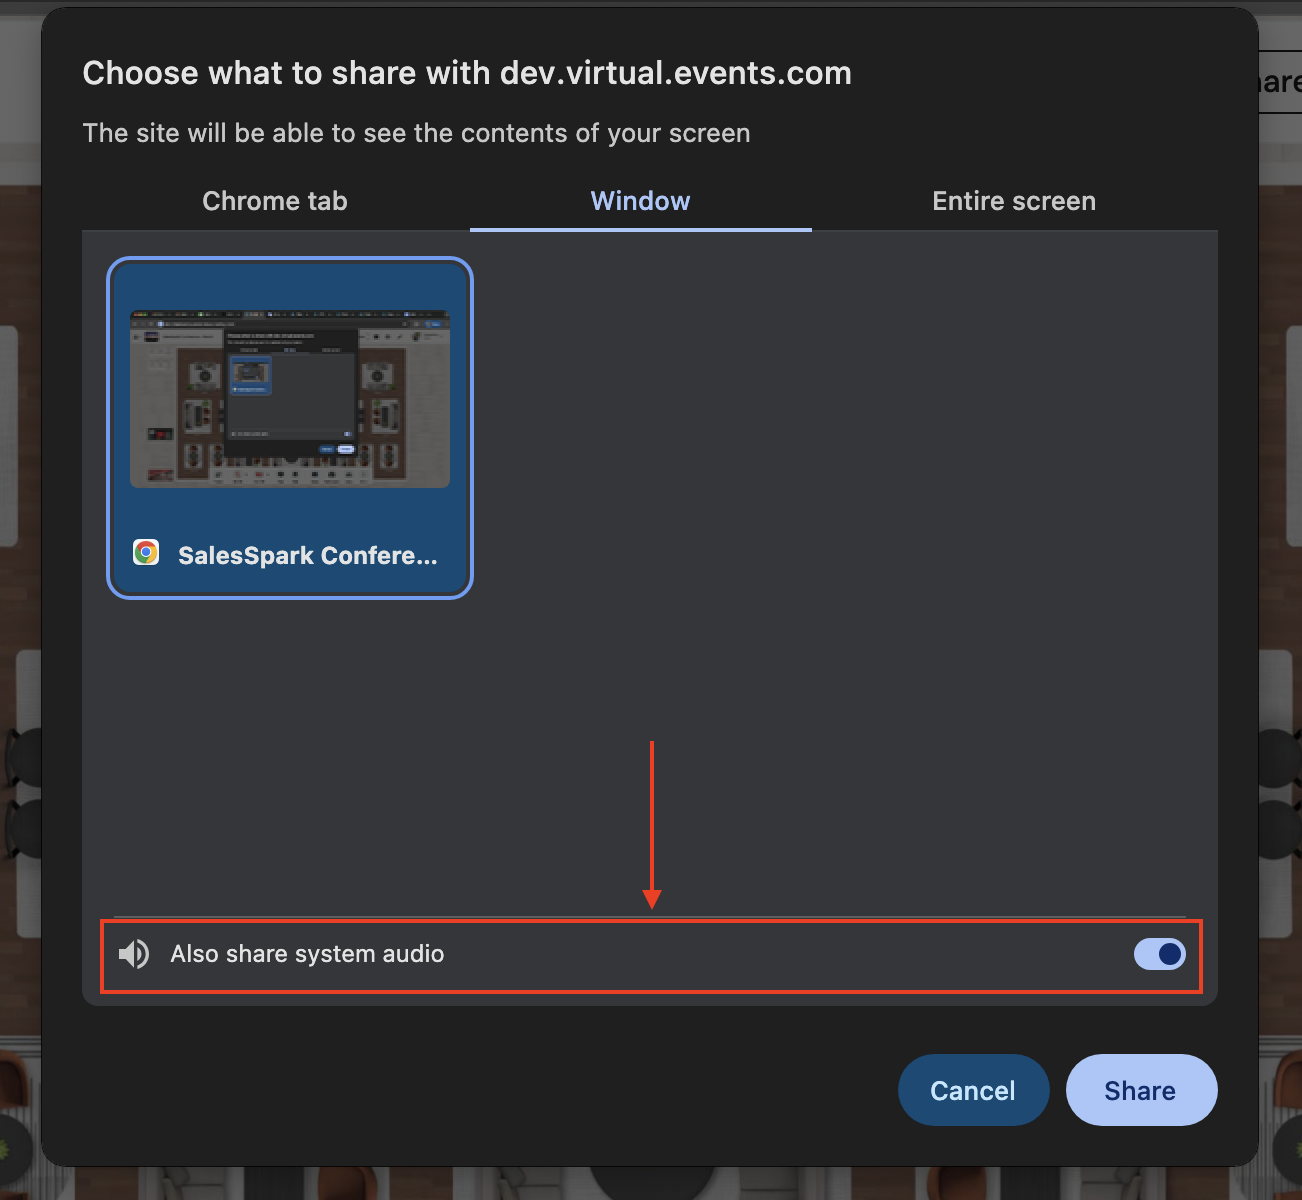Click the 'site will be able to see' subtitle
Screen dimensions: 1302x1200
(416, 133)
